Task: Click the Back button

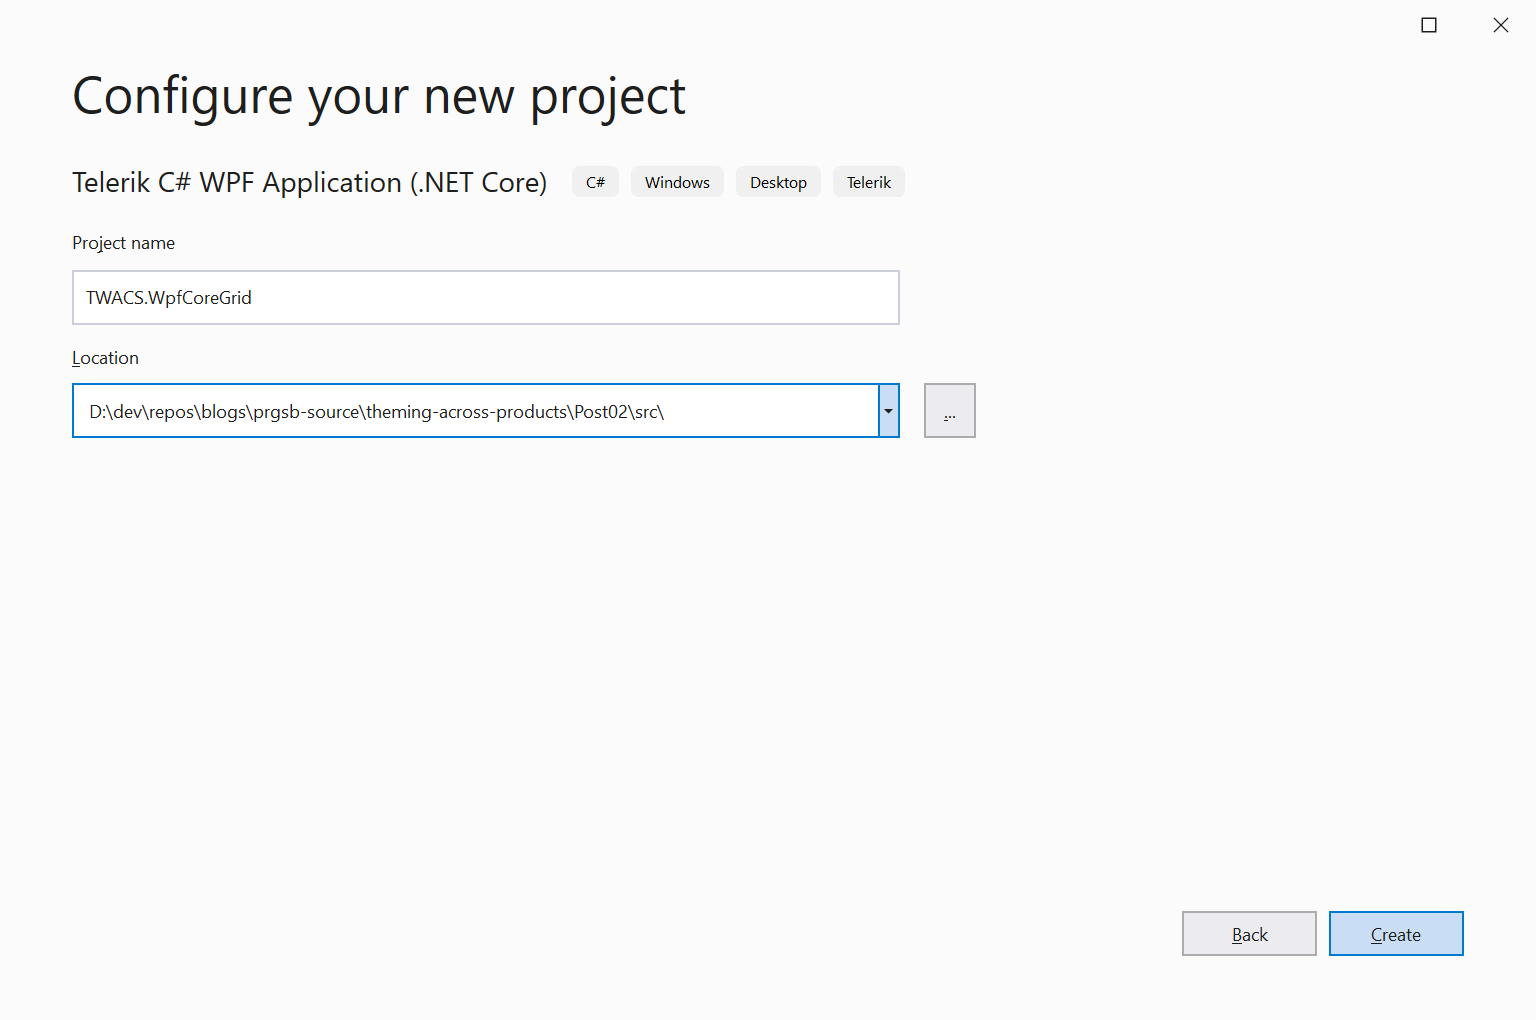Action: tap(1249, 933)
